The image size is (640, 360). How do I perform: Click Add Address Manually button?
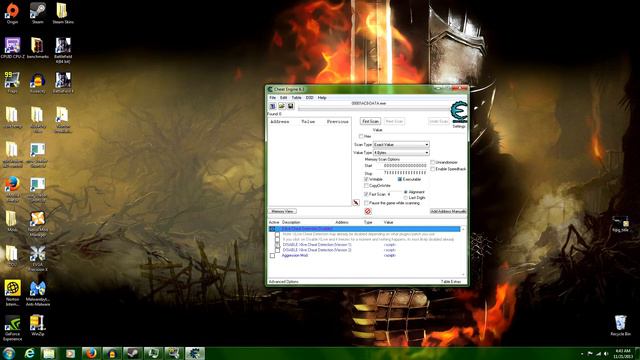pos(448,211)
